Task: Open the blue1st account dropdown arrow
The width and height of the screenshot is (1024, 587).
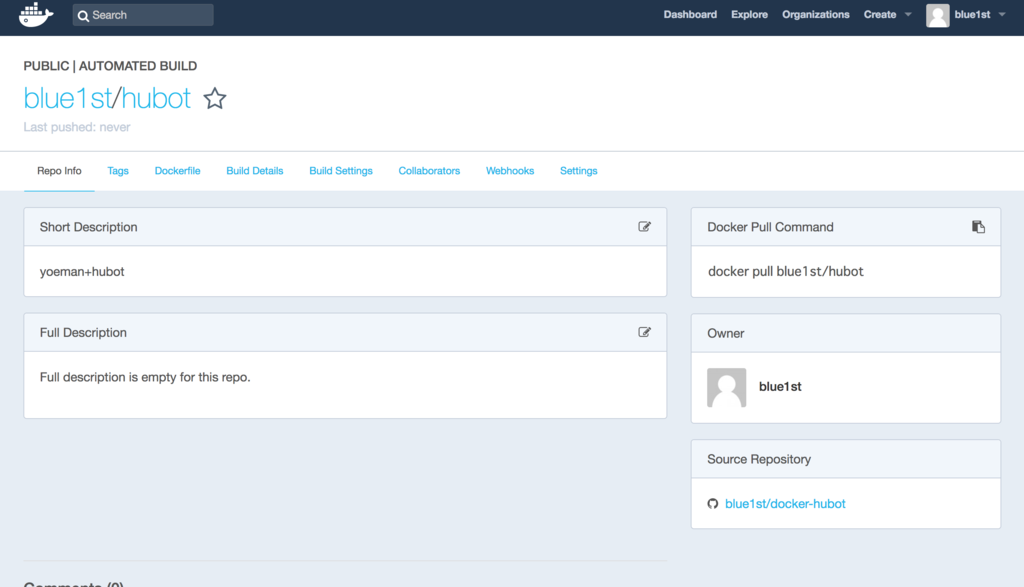Action: (x=1002, y=14)
